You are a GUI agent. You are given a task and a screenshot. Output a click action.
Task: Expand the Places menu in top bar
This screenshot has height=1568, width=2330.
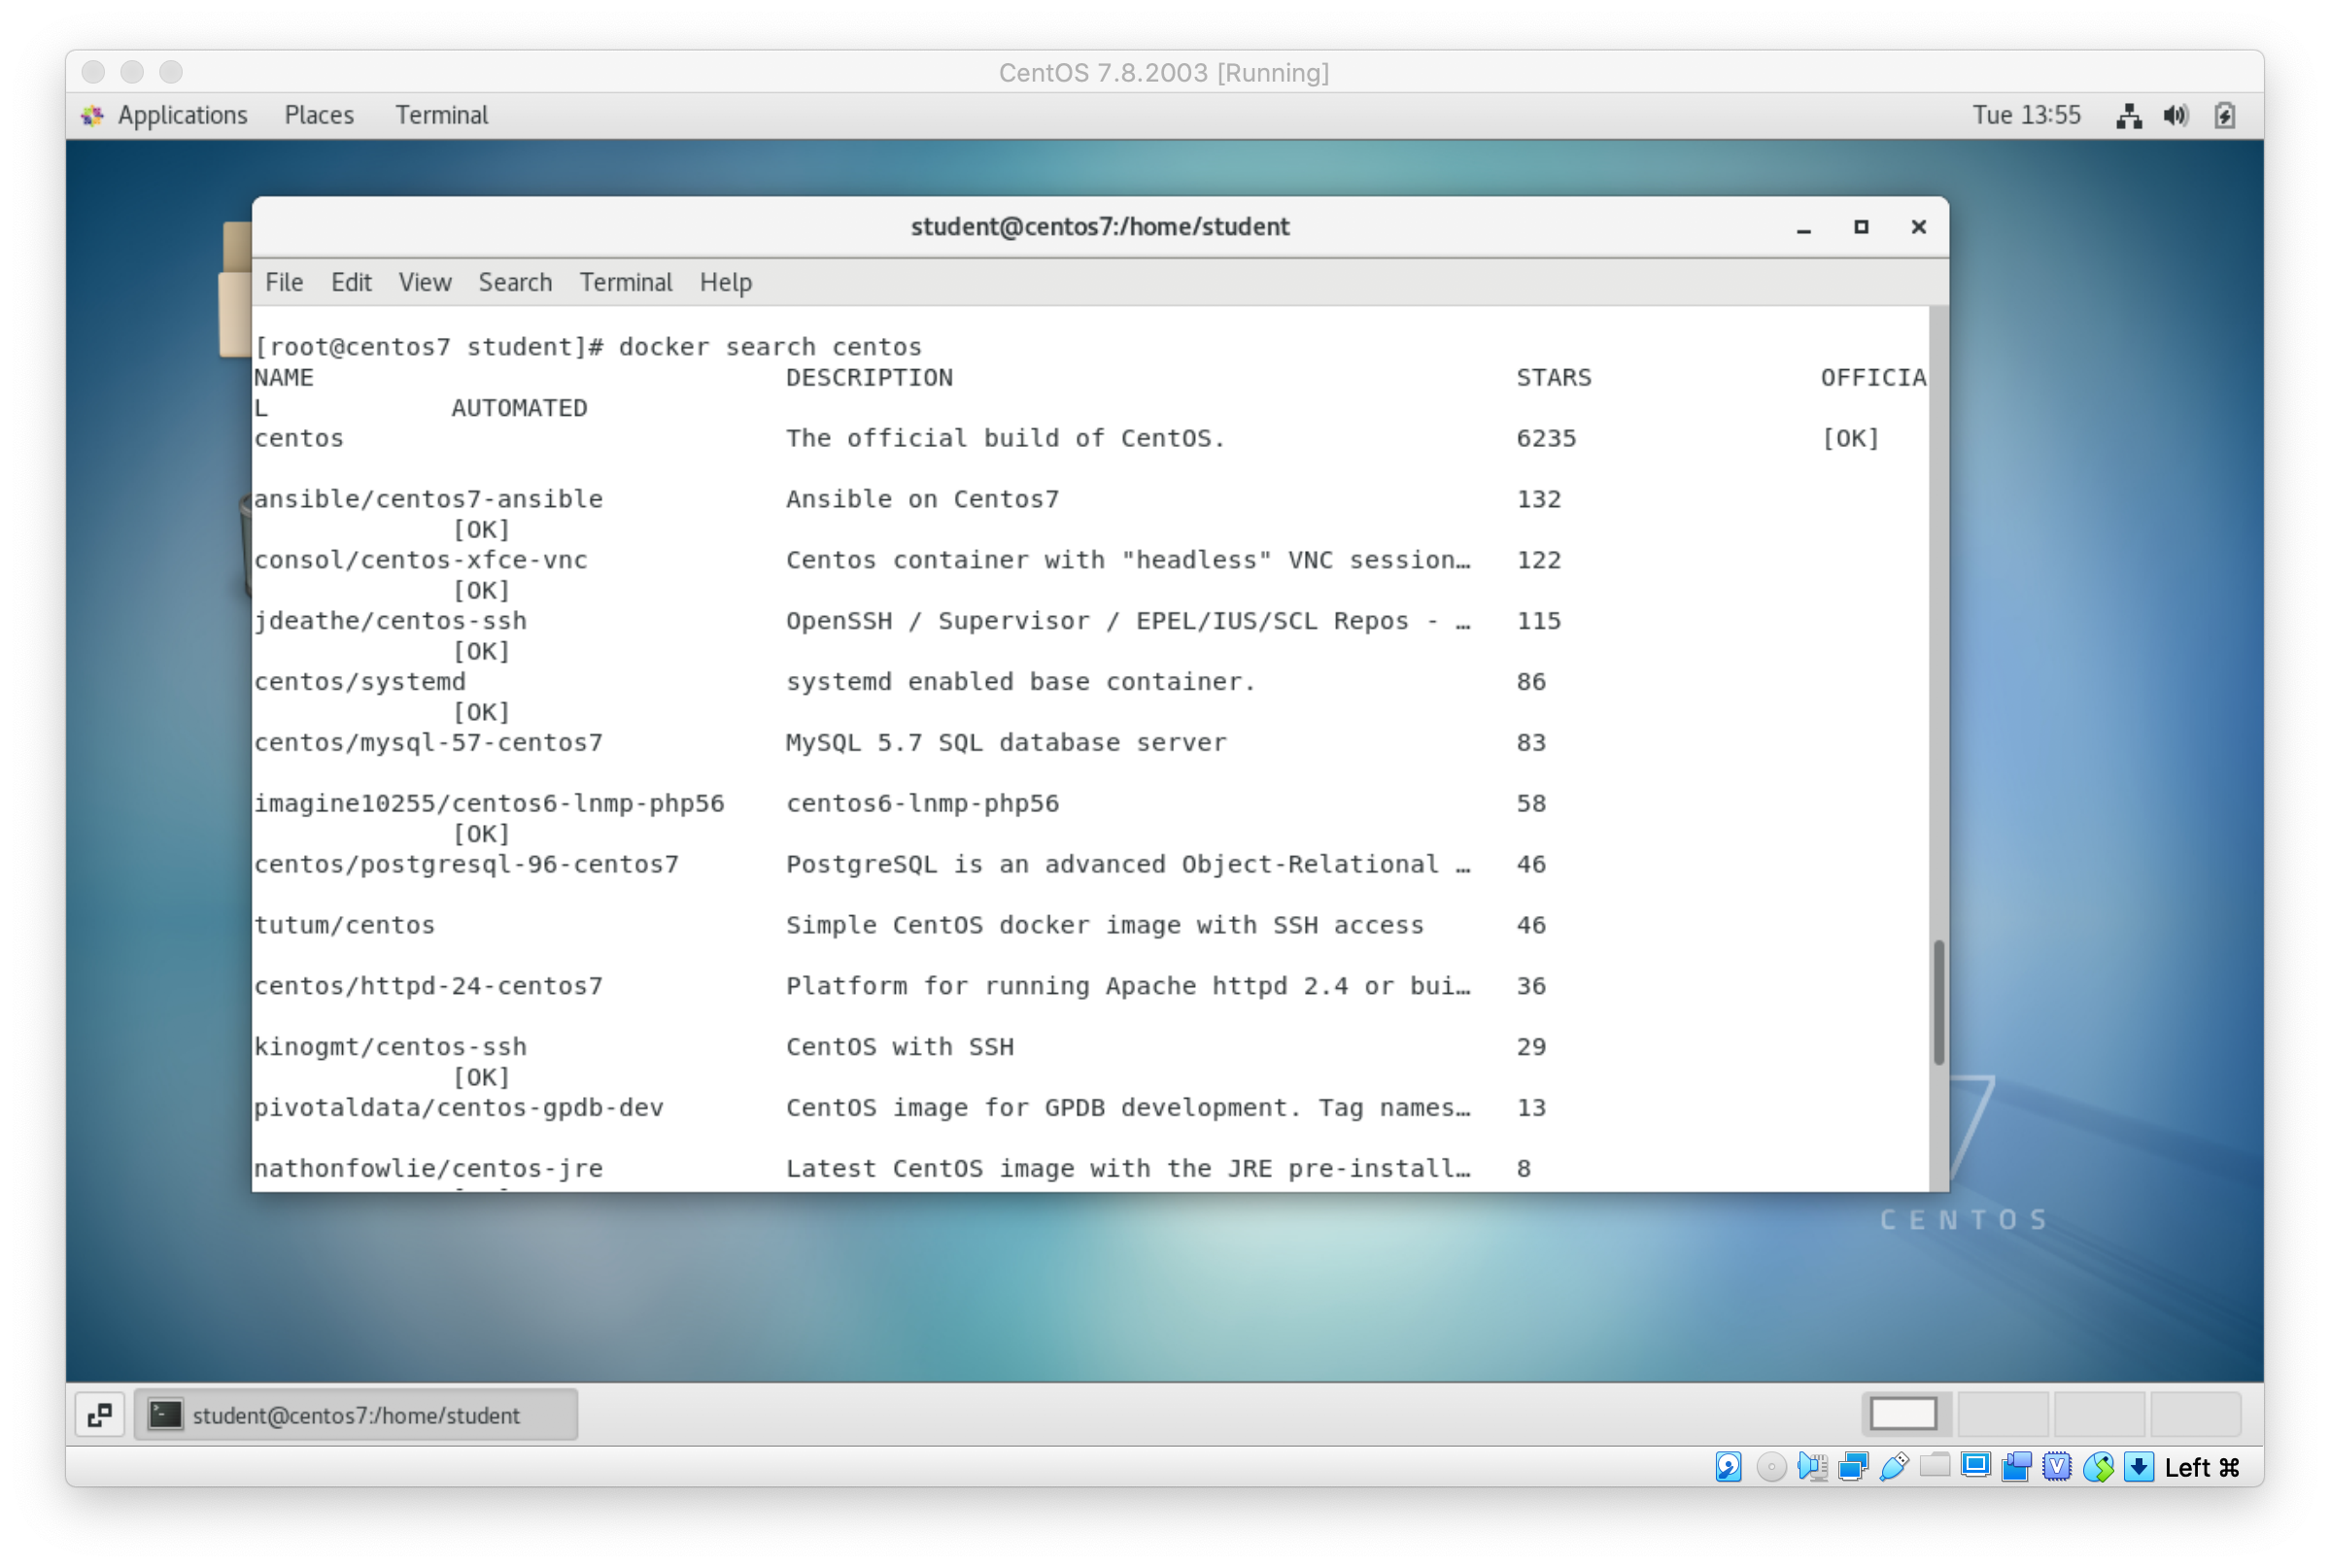point(319,116)
